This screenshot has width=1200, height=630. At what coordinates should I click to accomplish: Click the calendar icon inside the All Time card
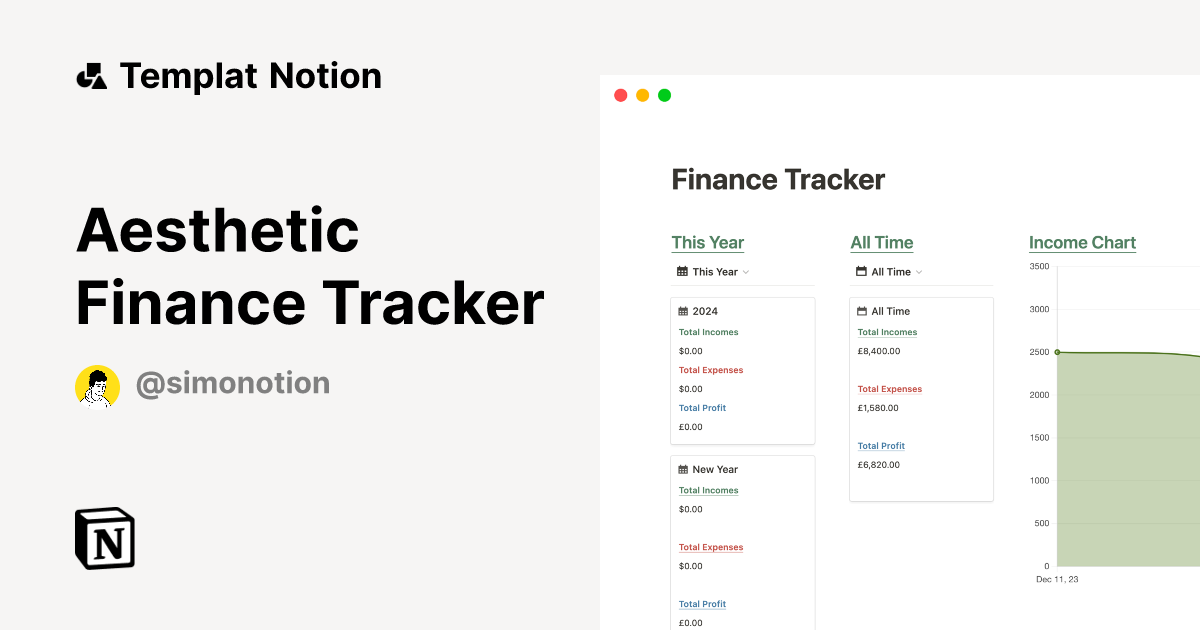point(864,311)
